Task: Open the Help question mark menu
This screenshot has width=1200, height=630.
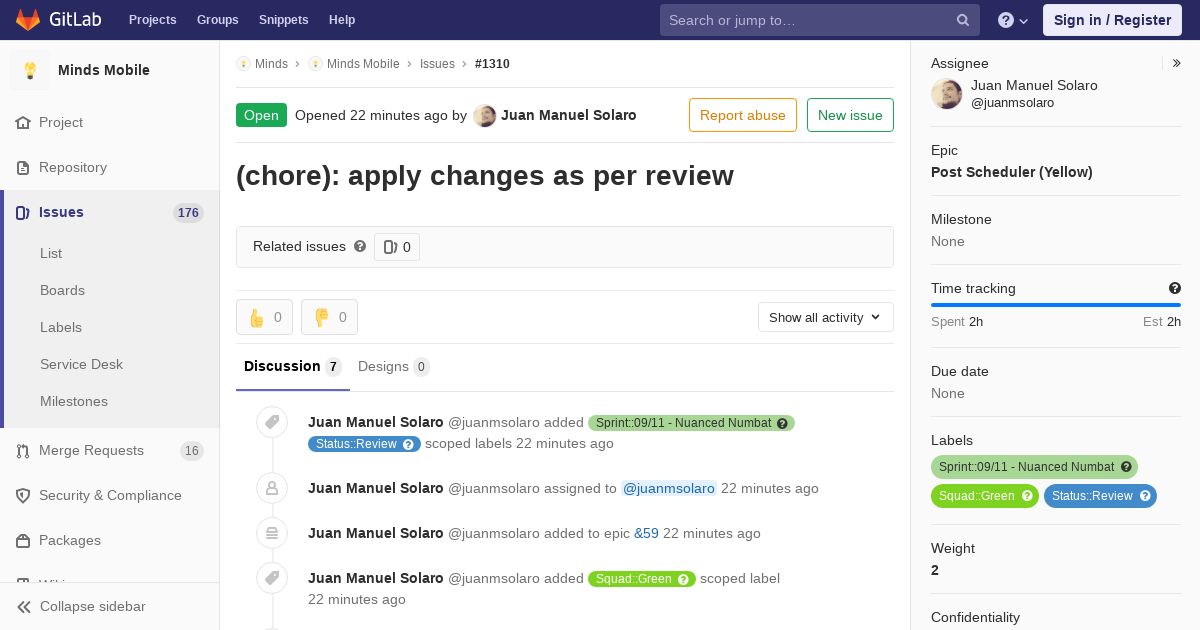Action: [x=1013, y=20]
